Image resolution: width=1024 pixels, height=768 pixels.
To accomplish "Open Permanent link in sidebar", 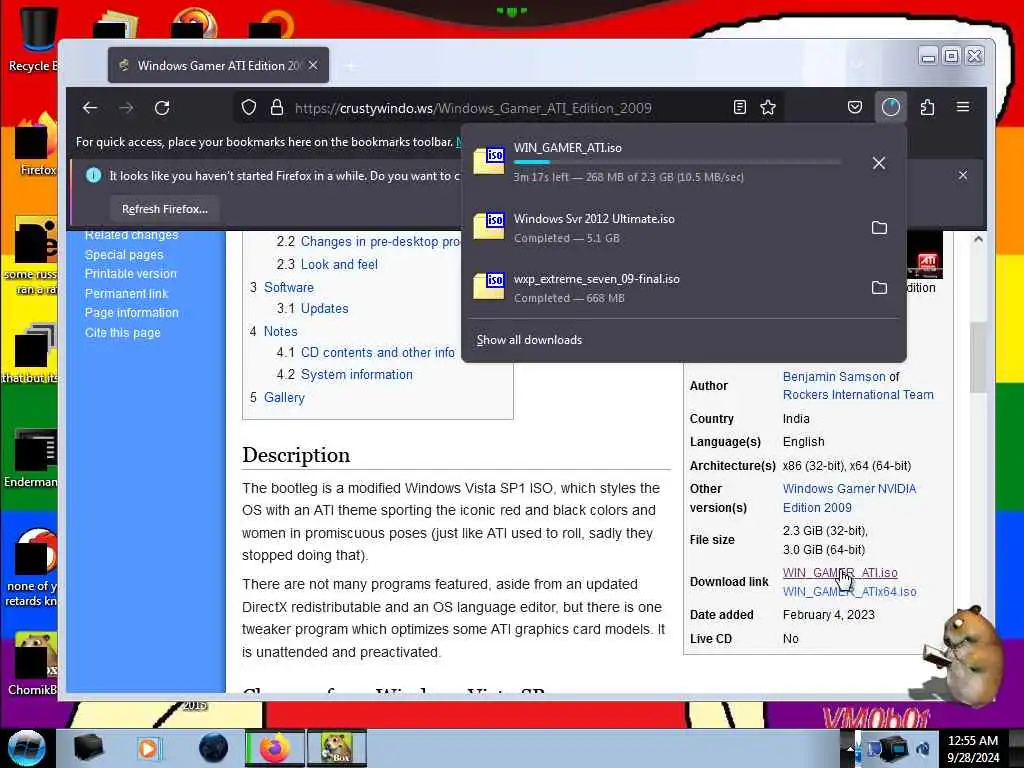I will [x=126, y=294].
